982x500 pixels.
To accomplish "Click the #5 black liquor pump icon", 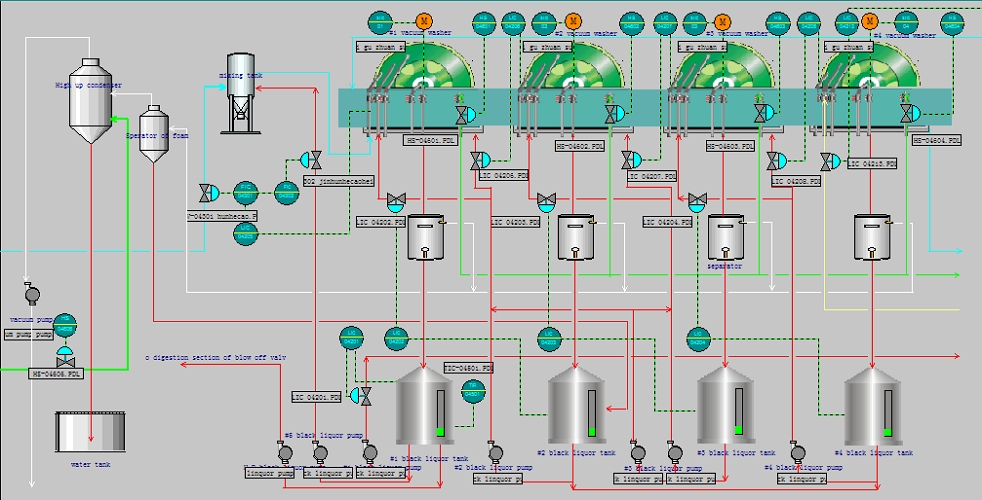I will point(284,453).
